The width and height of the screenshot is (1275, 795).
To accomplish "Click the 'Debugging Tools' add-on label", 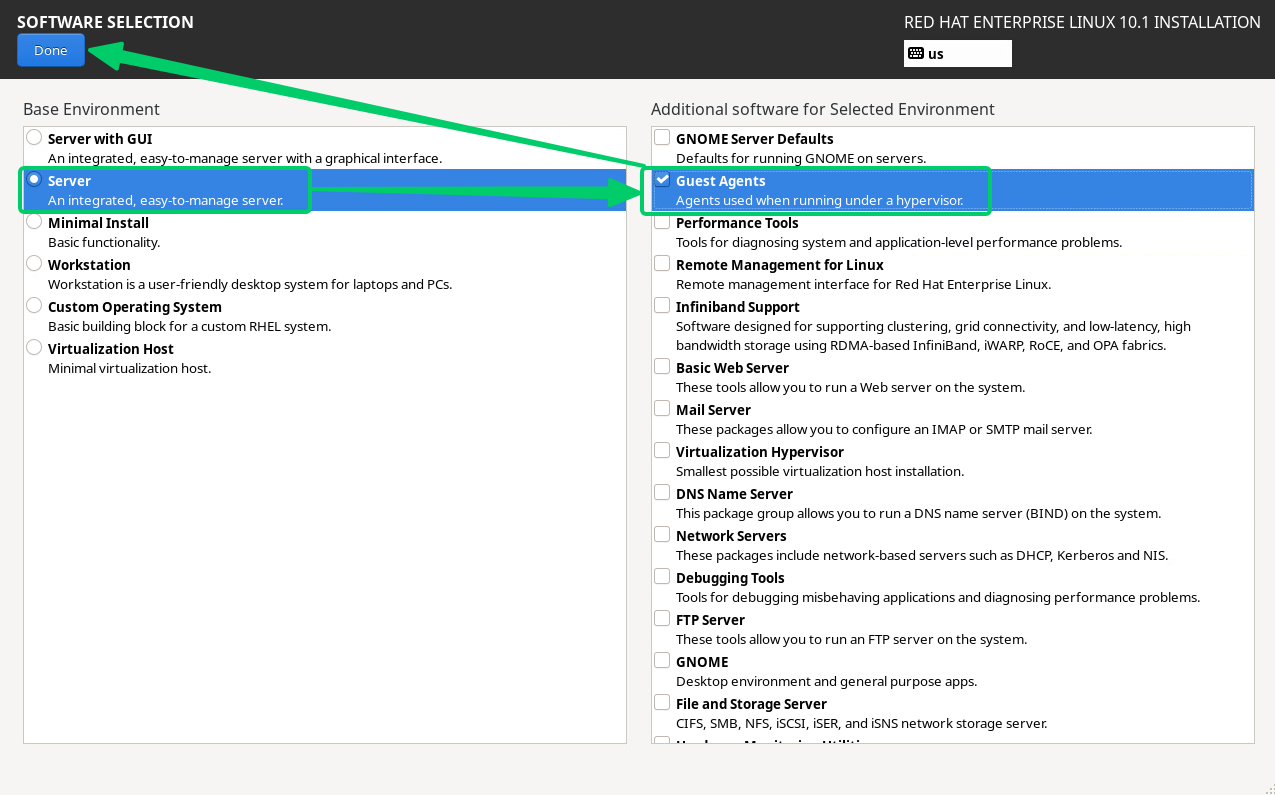I will click(730, 578).
